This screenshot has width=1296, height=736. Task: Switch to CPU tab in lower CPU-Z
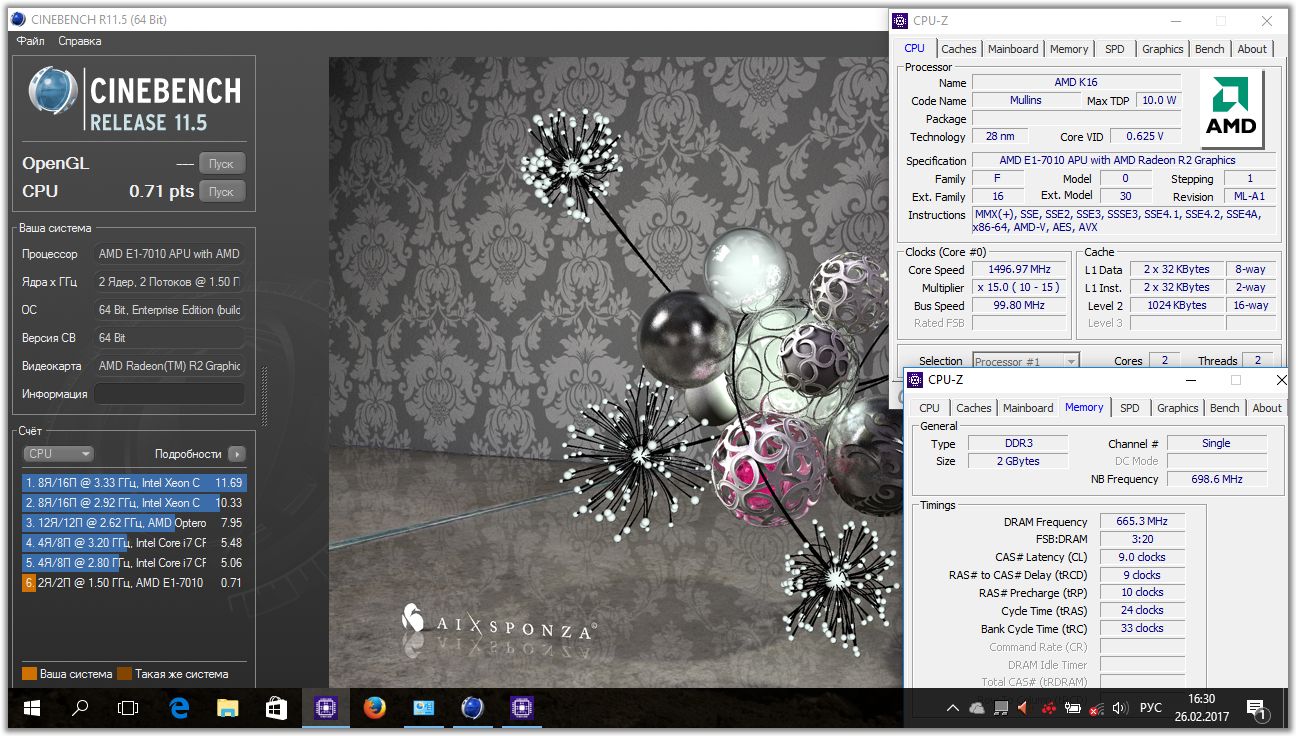[930, 408]
